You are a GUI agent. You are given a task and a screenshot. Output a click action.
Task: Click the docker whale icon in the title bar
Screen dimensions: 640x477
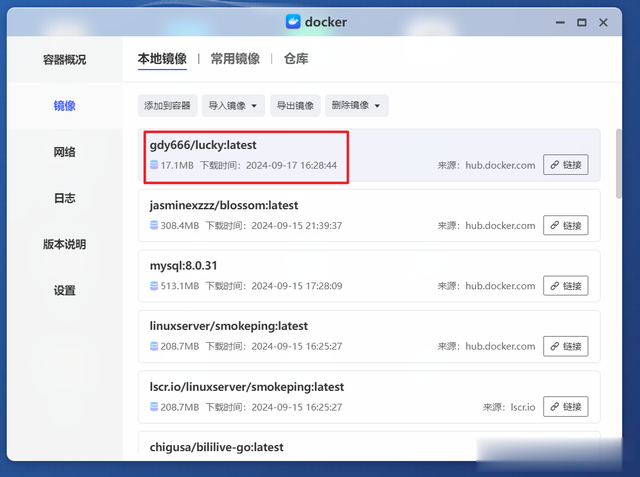tap(293, 22)
